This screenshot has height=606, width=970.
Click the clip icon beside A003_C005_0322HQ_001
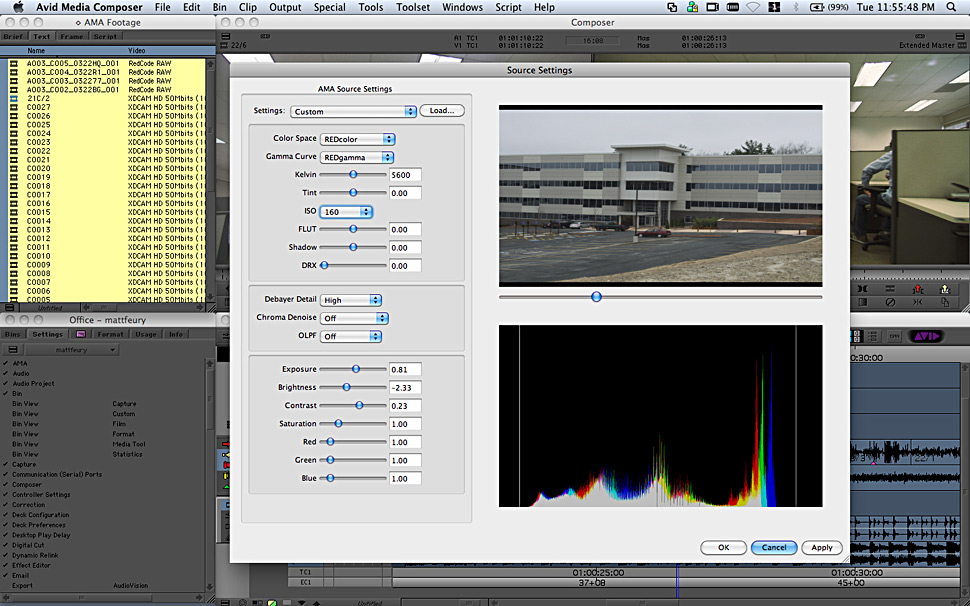click(x=14, y=63)
